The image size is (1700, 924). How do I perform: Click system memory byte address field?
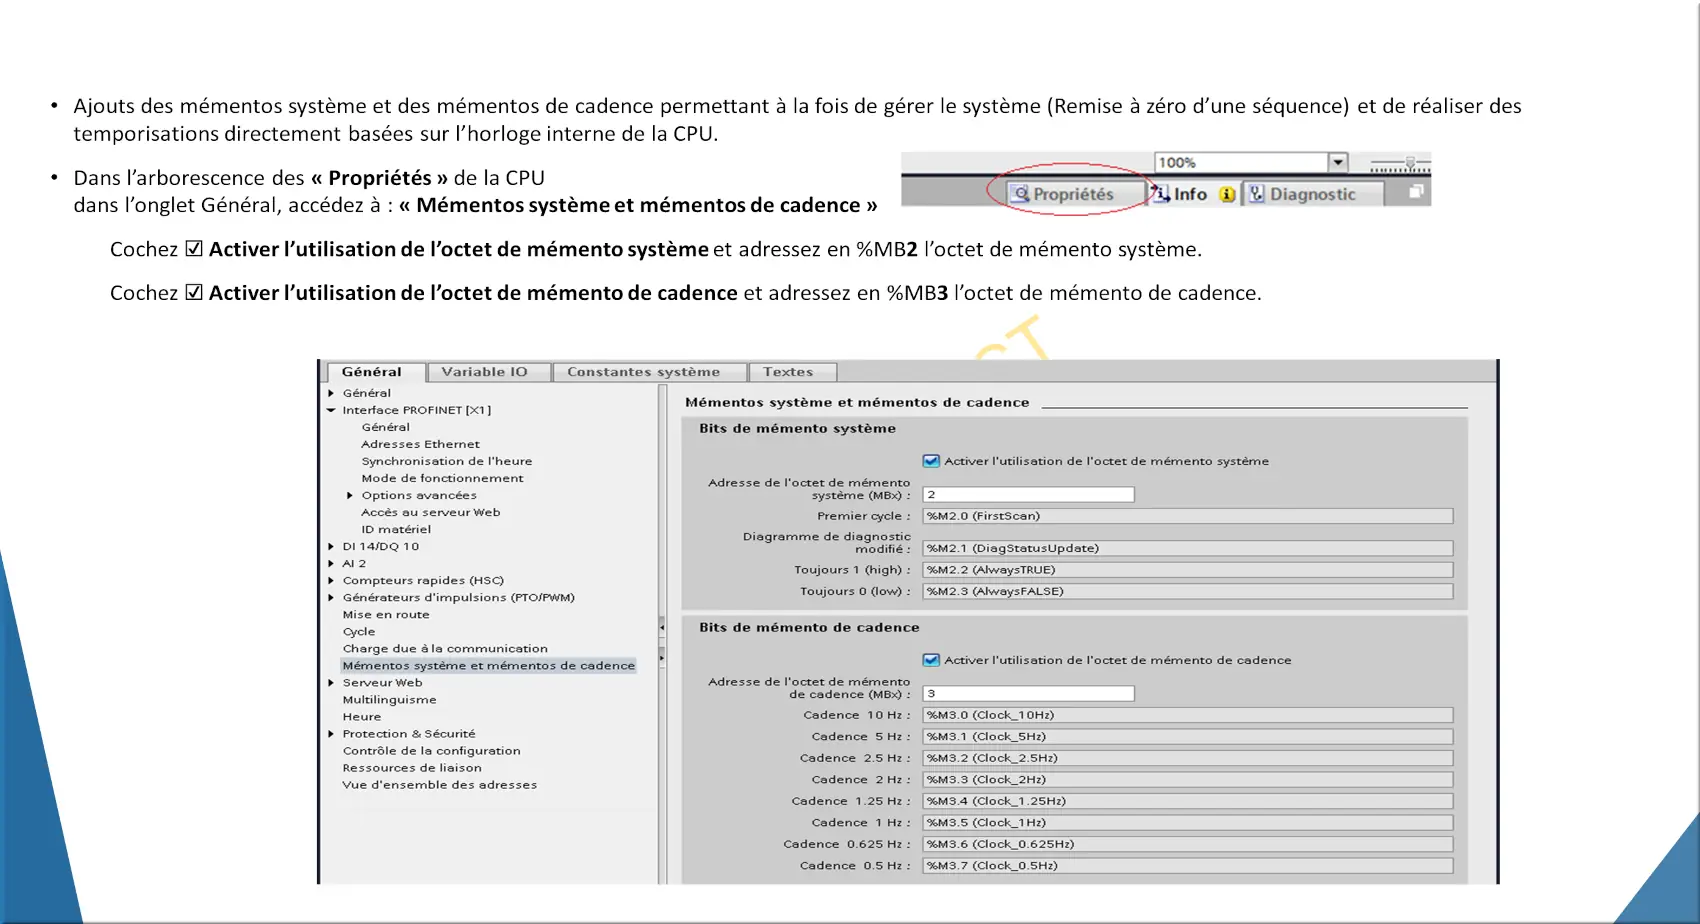(1028, 494)
